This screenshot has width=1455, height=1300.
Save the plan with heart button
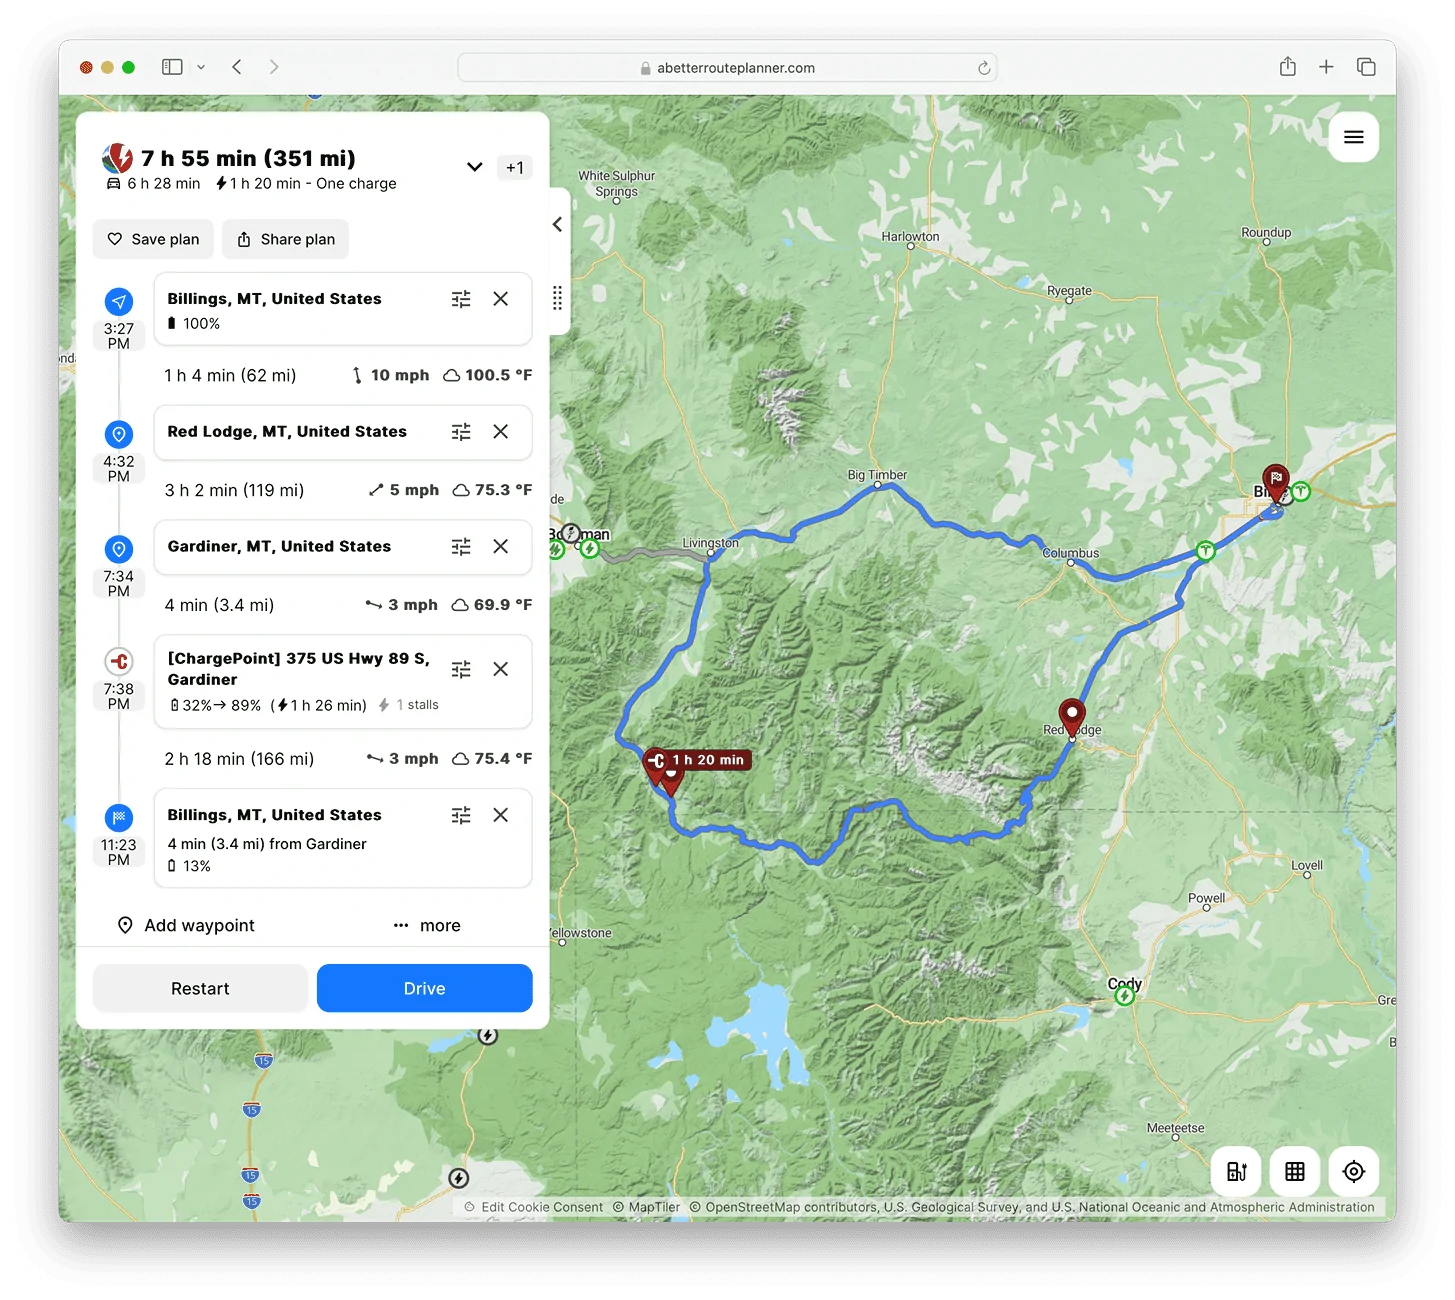coord(153,240)
